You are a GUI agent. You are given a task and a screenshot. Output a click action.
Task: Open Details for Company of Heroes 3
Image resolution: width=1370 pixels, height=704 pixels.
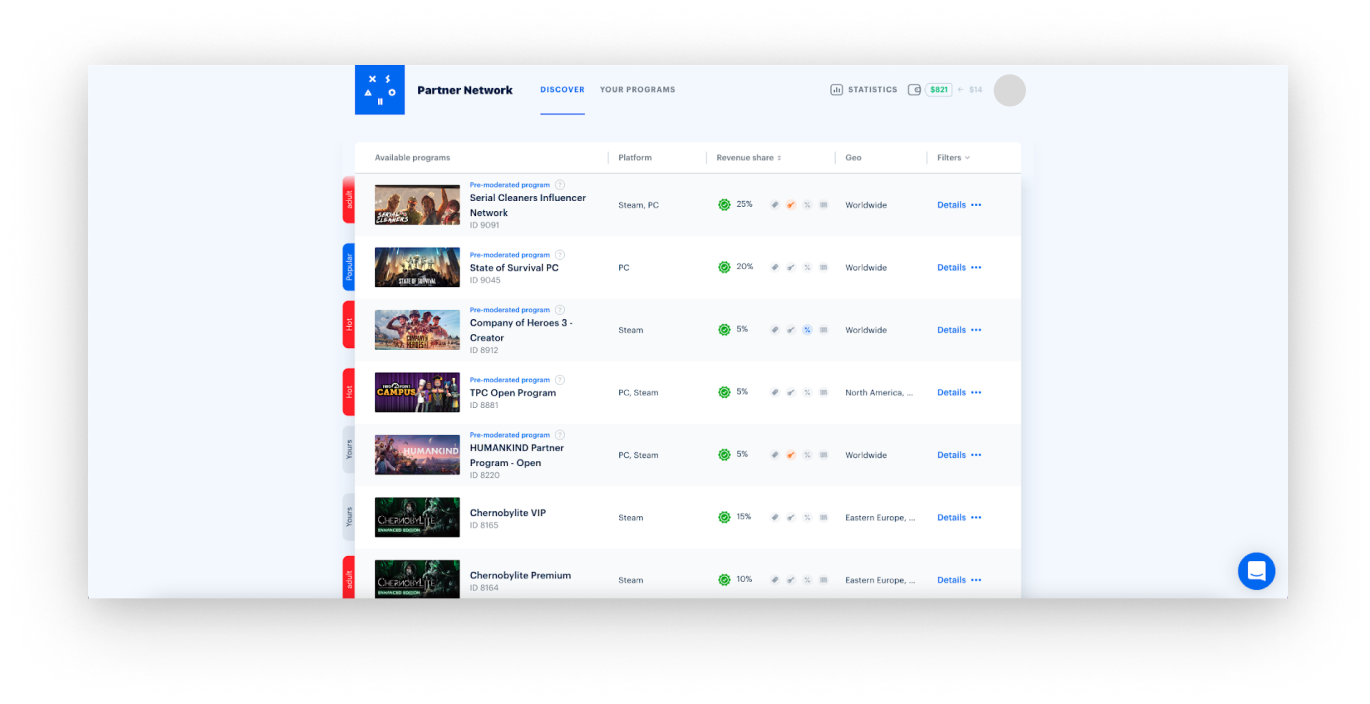[951, 330]
